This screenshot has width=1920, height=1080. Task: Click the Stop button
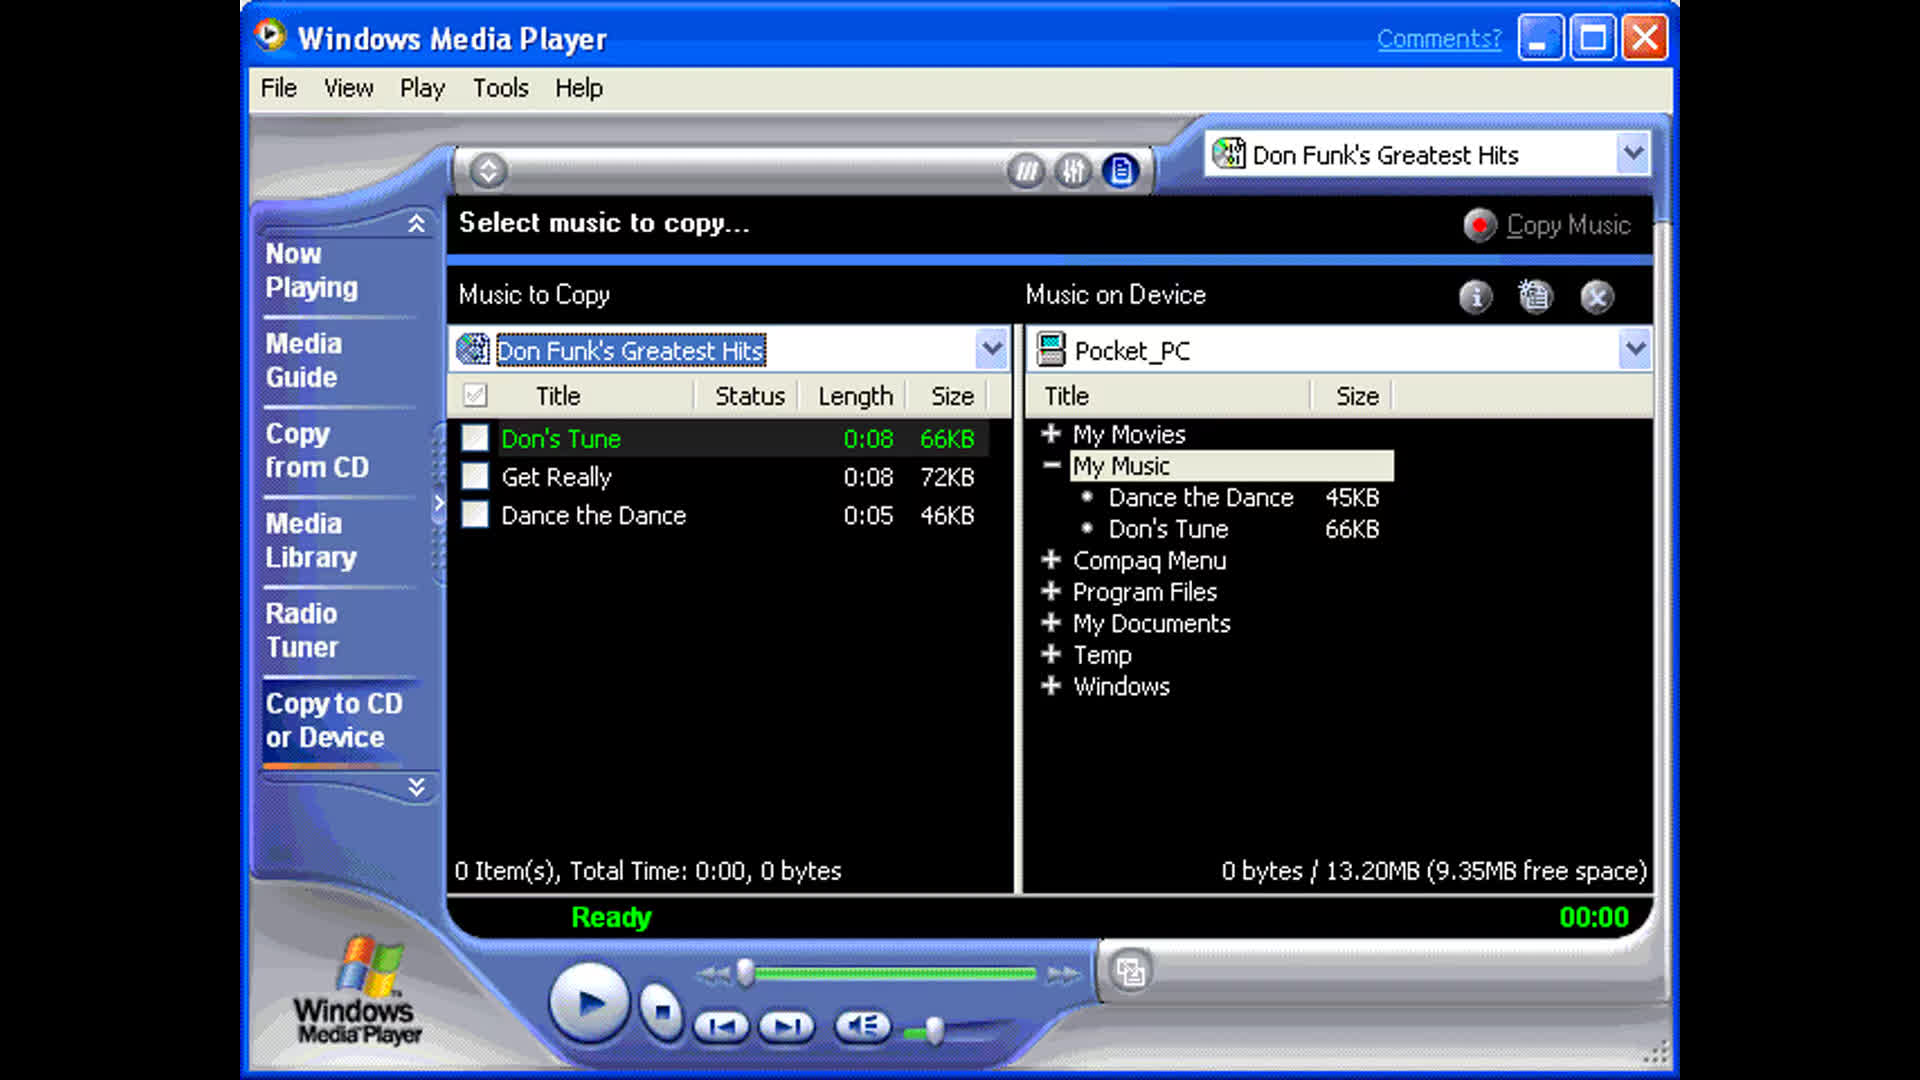660,1012
